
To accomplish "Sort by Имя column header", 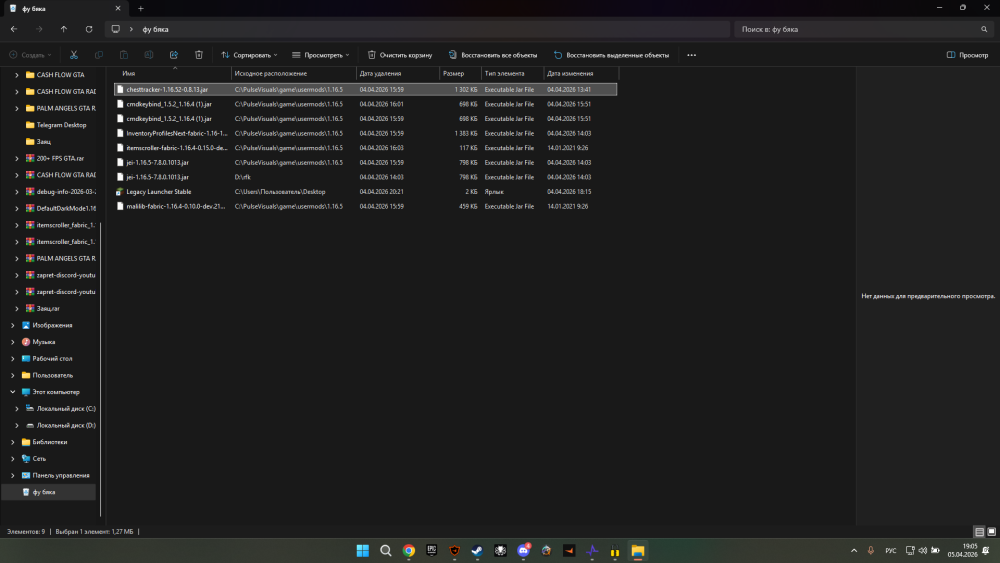I will 172,73.
